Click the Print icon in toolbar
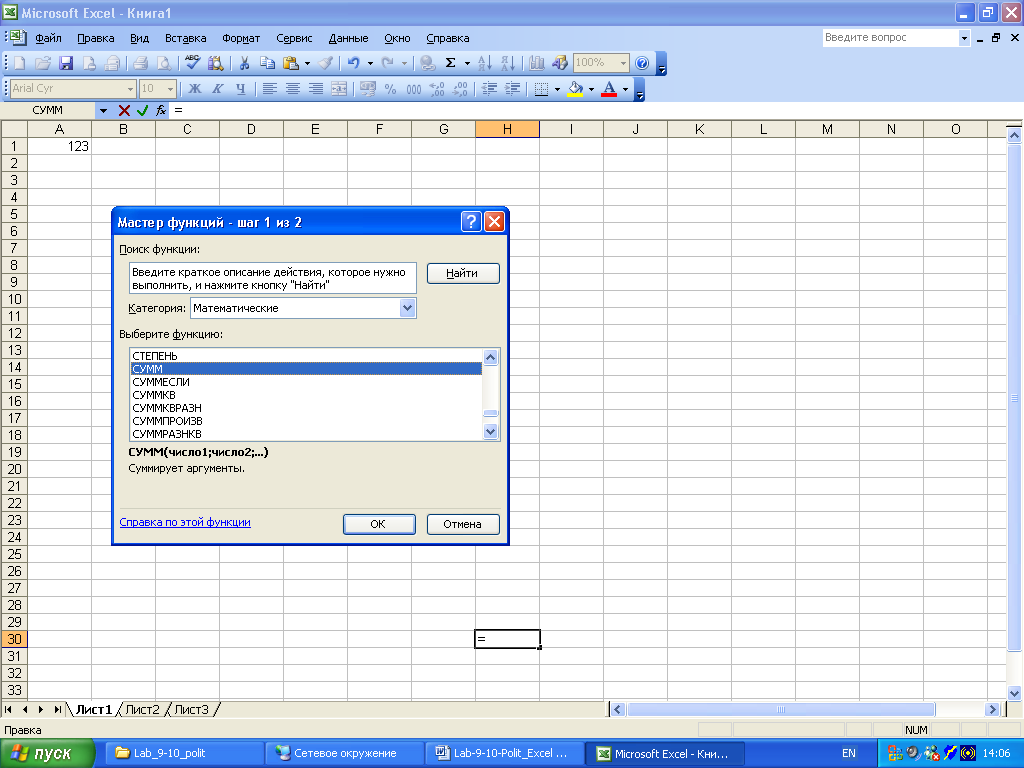Viewport: 1024px width, 768px height. (140, 63)
